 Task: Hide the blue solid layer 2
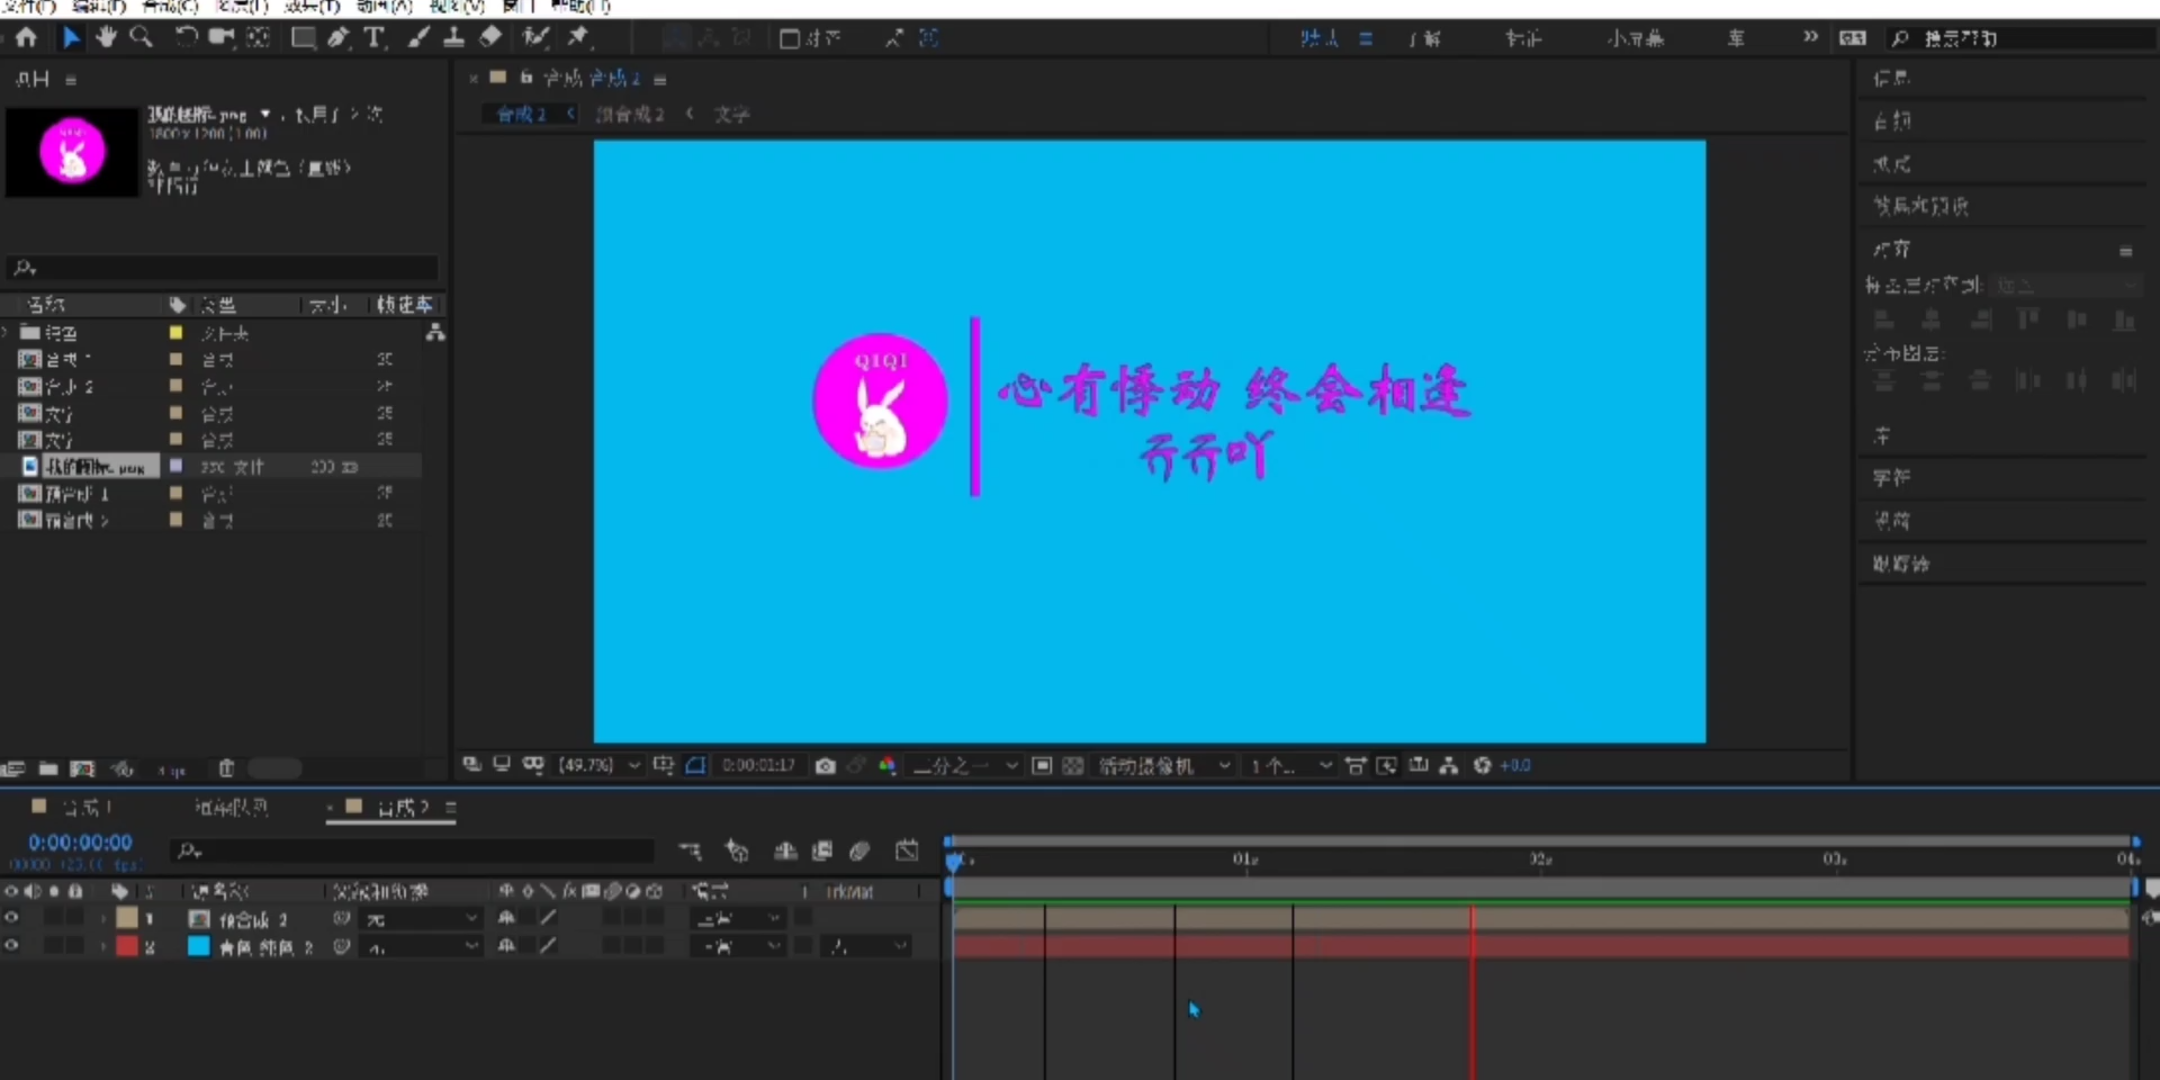pyautogui.click(x=11, y=946)
